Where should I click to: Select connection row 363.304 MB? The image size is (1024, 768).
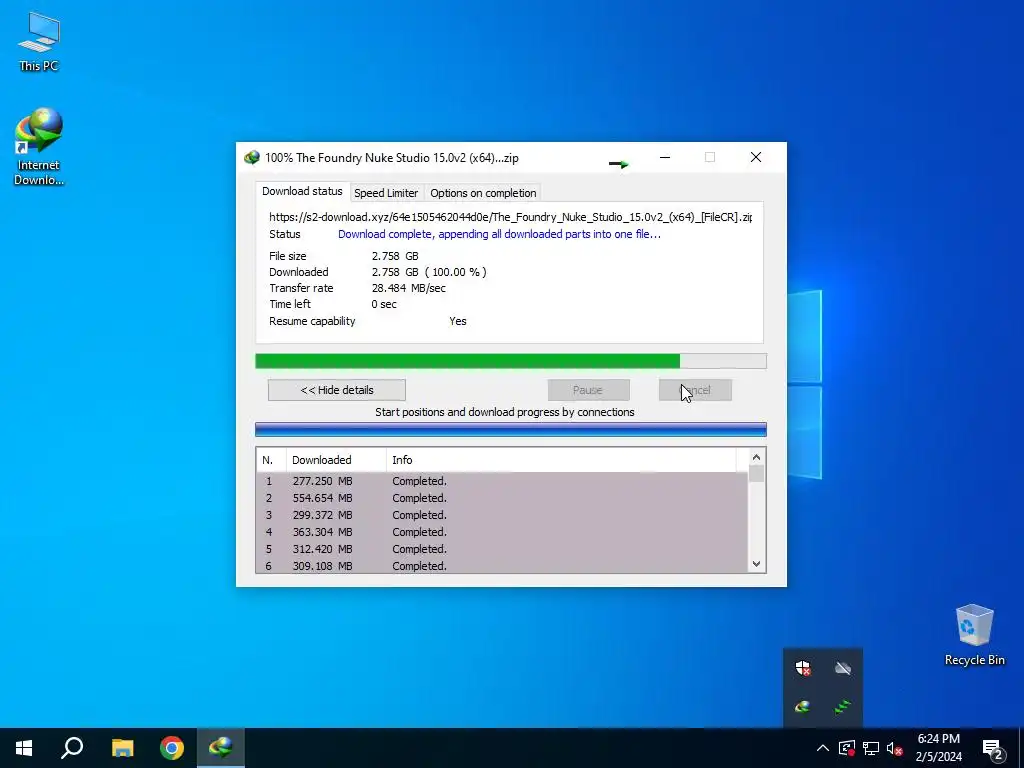(x=502, y=532)
